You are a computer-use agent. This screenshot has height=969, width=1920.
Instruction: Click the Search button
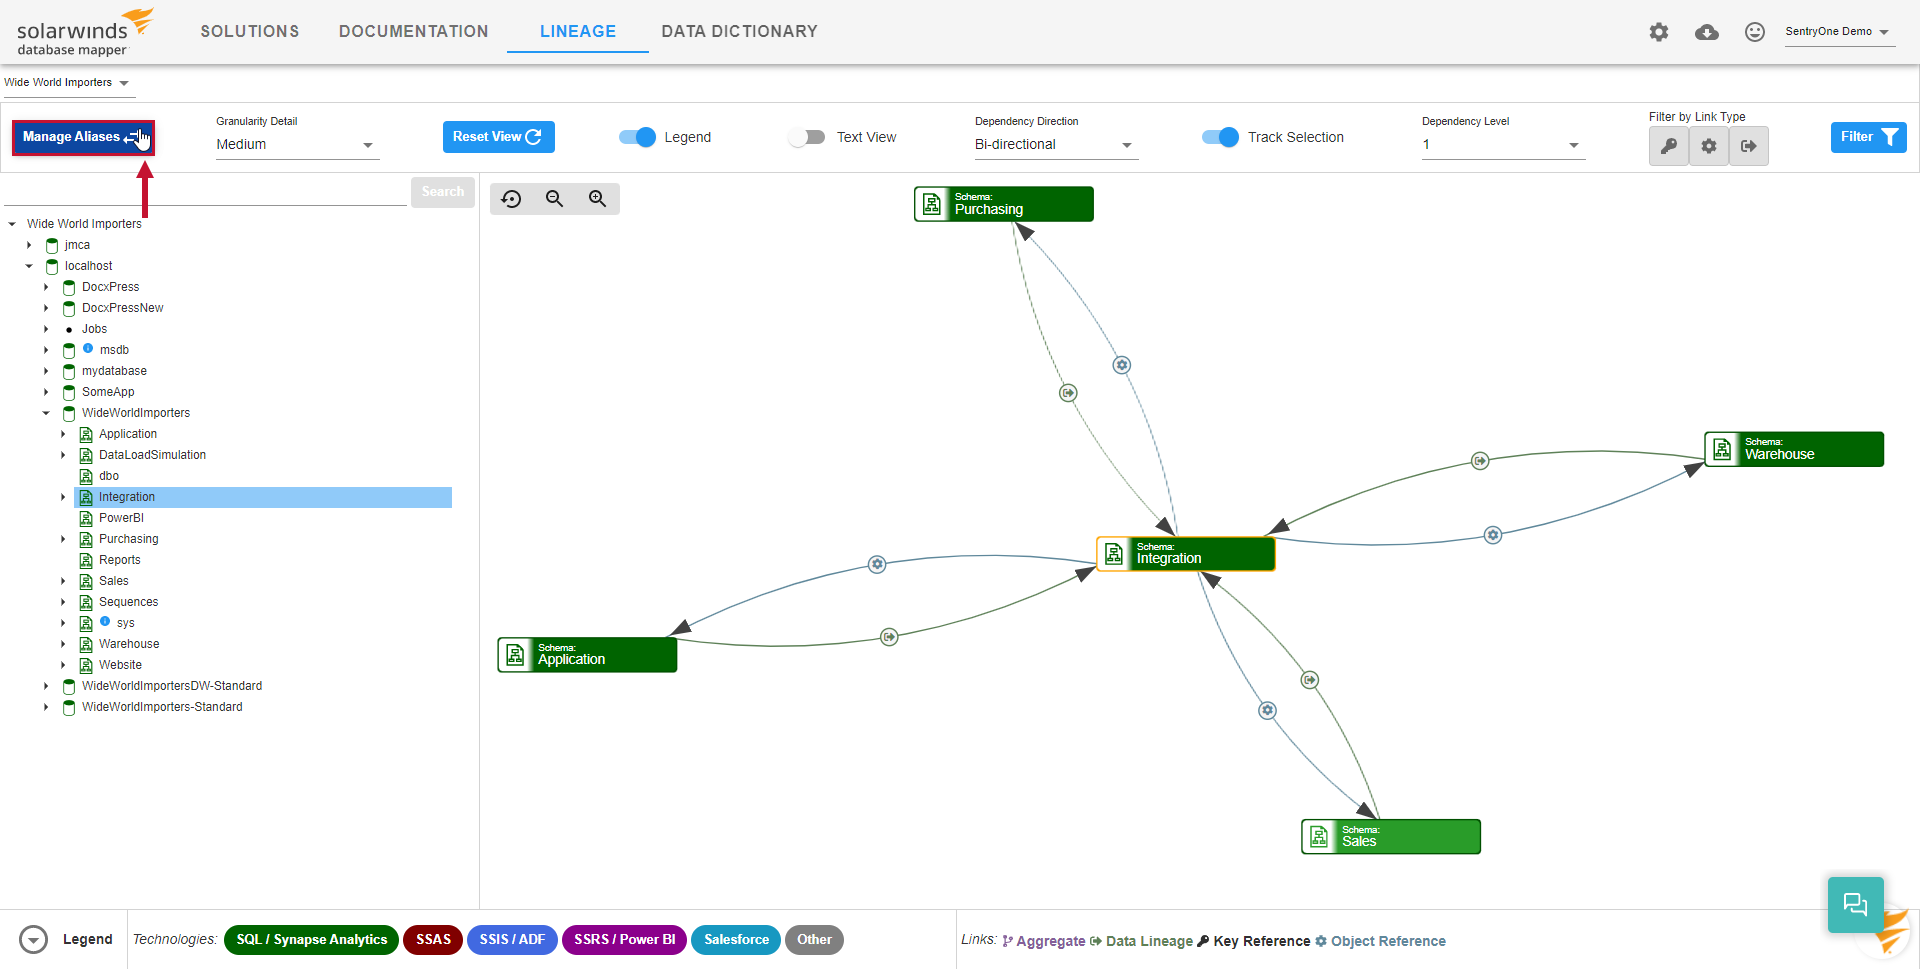coord(443,192)
